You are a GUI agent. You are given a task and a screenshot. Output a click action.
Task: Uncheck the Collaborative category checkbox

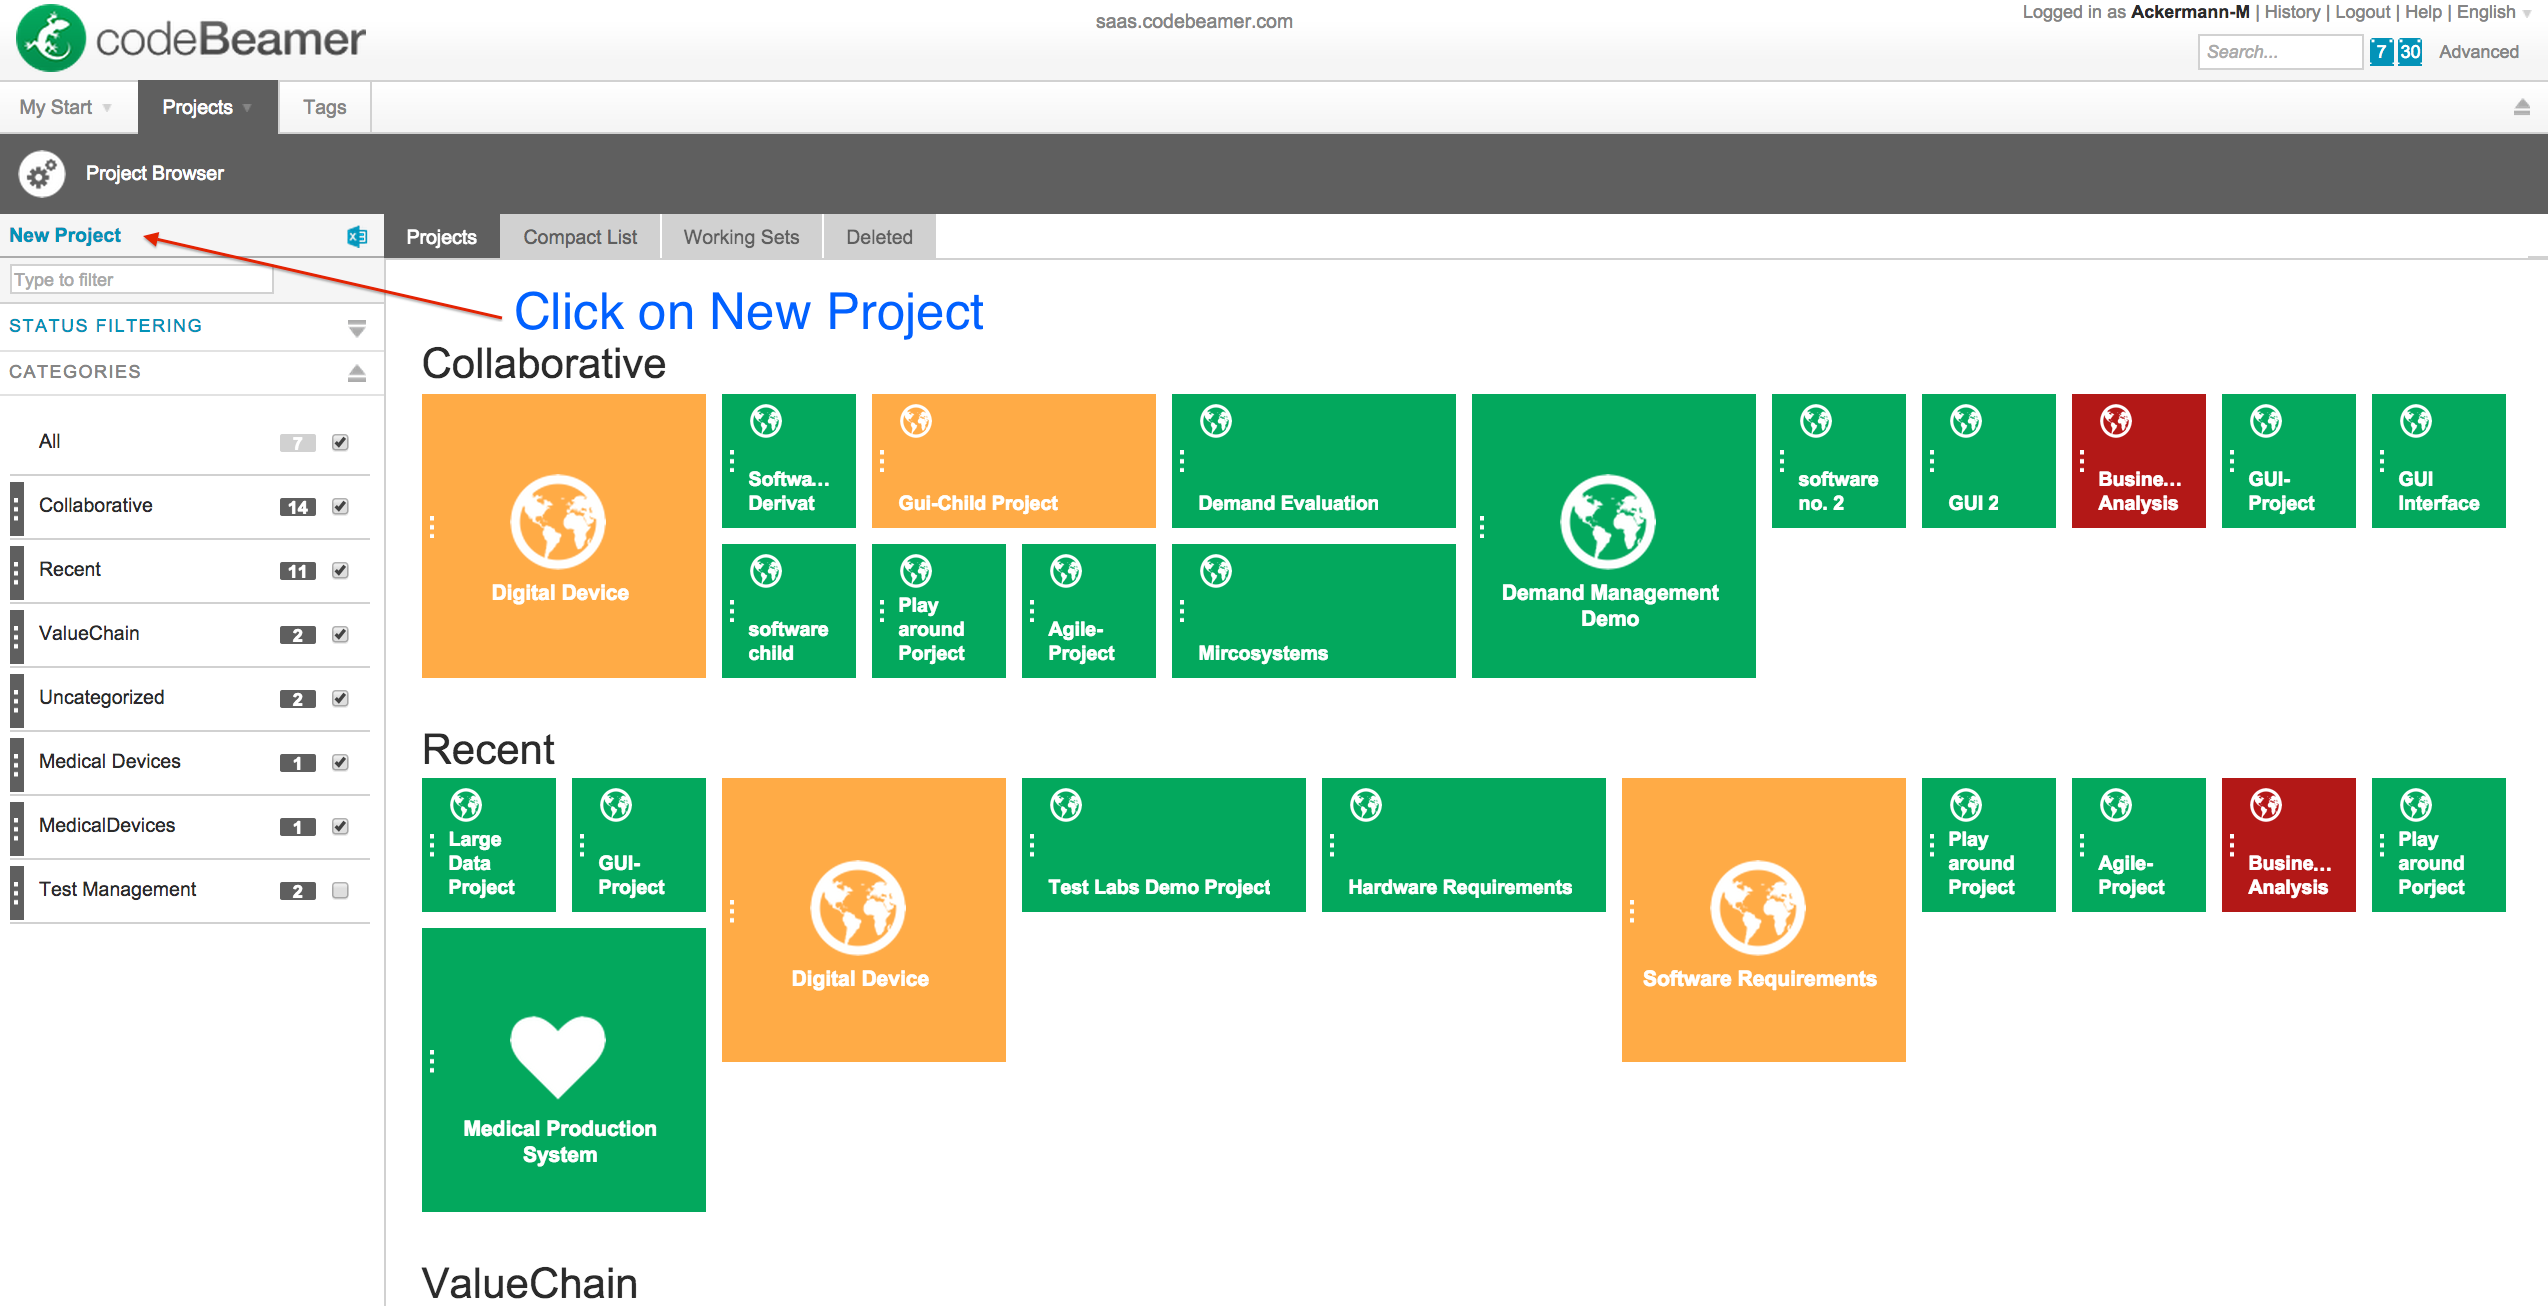pyautogui.click(x=340, y=506)
